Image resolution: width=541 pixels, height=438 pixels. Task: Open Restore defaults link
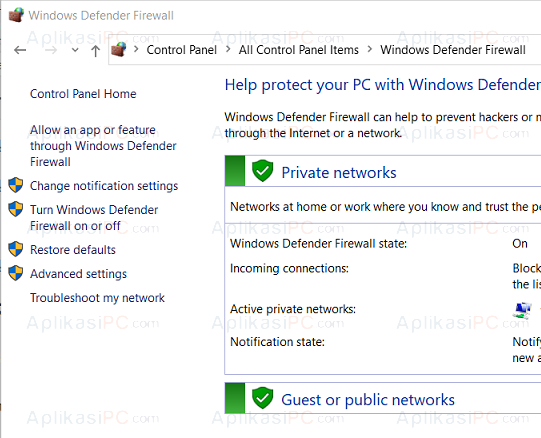[x=73, y=250]
